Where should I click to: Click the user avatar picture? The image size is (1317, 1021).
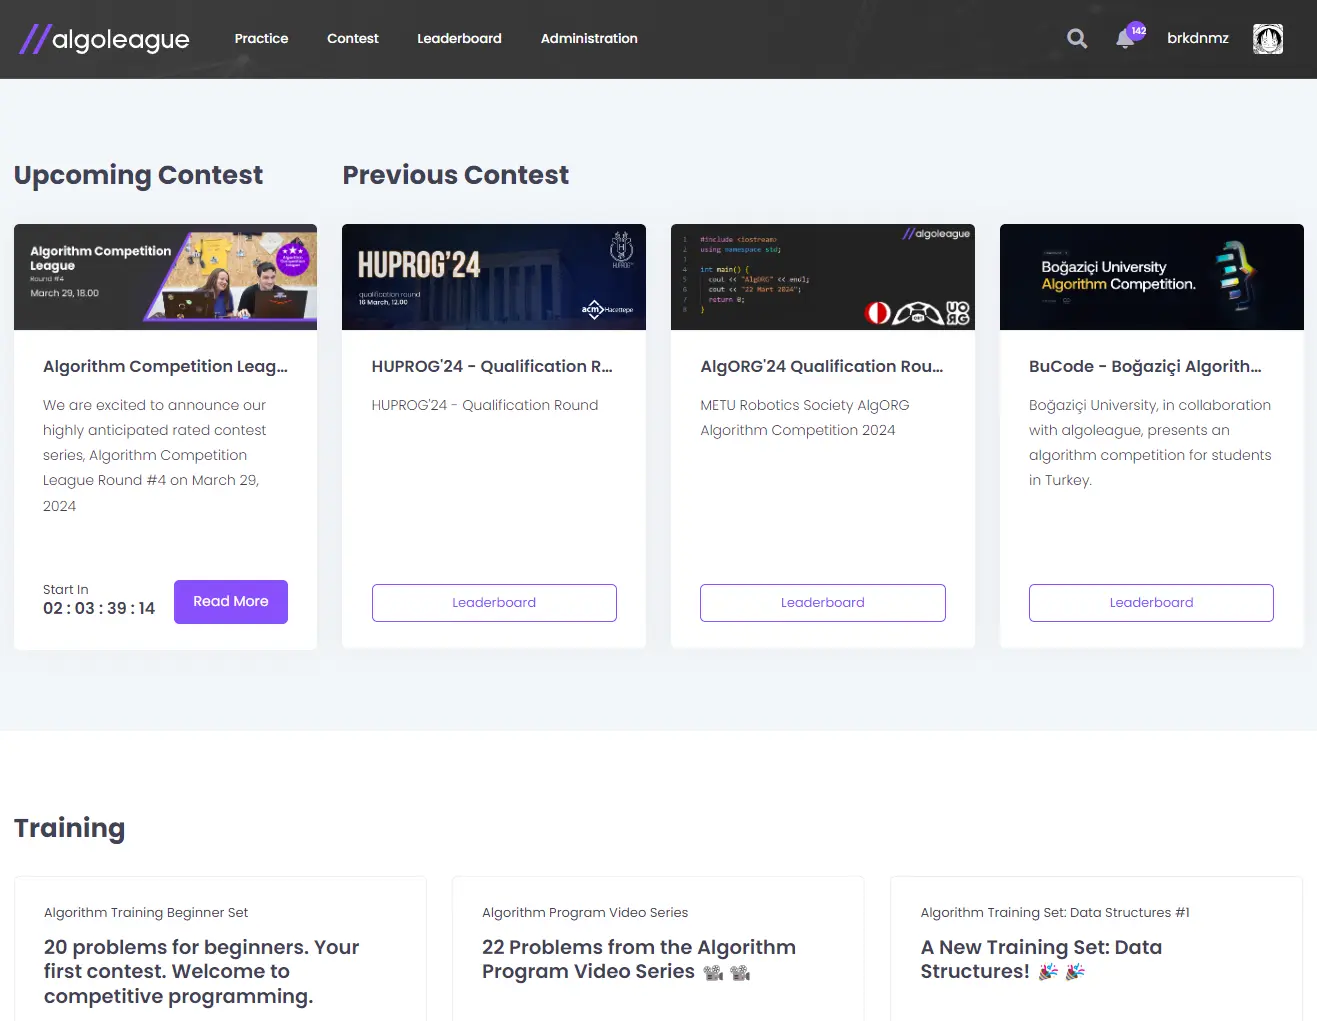click(1268, 39)
